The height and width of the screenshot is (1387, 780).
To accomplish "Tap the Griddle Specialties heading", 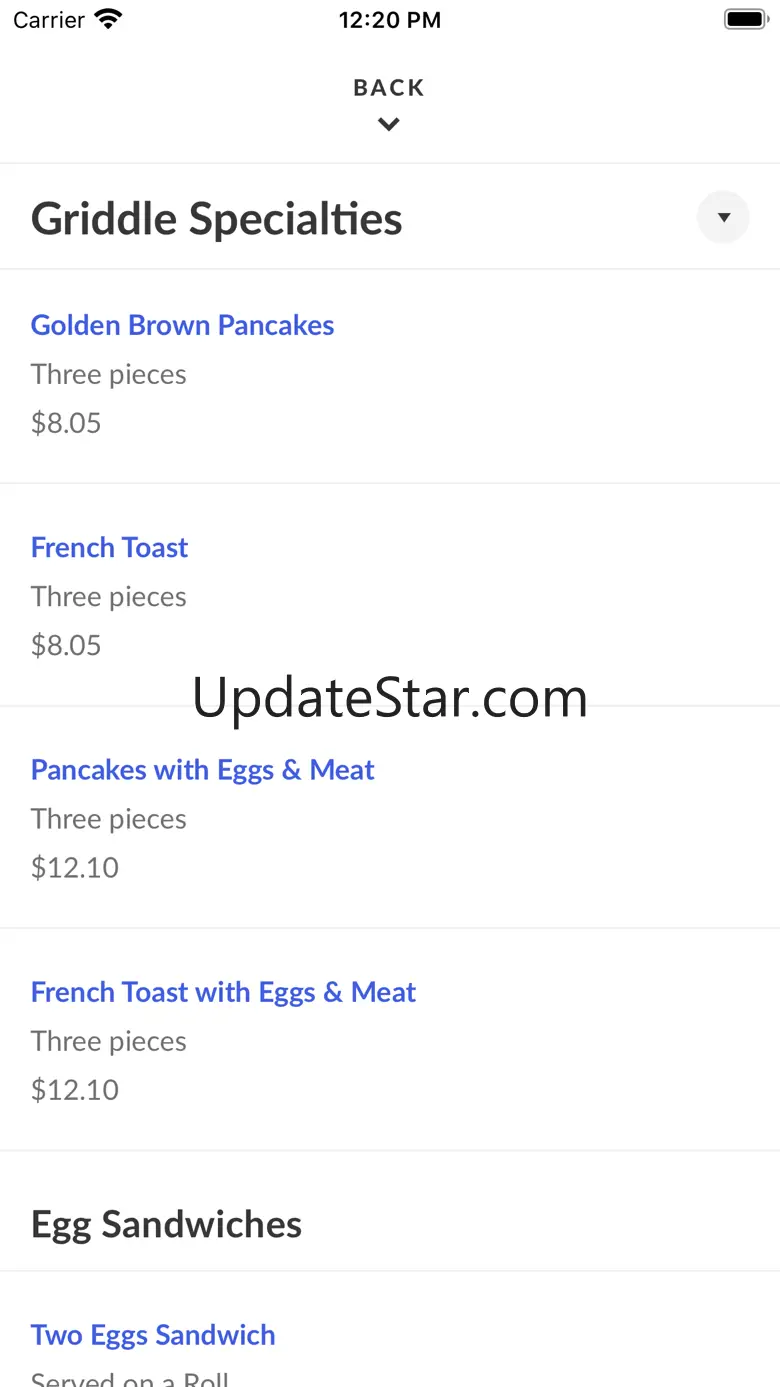I will (217, 219).
